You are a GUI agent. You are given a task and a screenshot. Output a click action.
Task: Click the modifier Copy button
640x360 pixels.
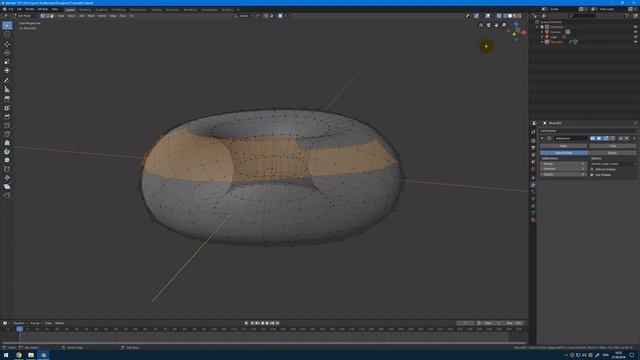612,146
